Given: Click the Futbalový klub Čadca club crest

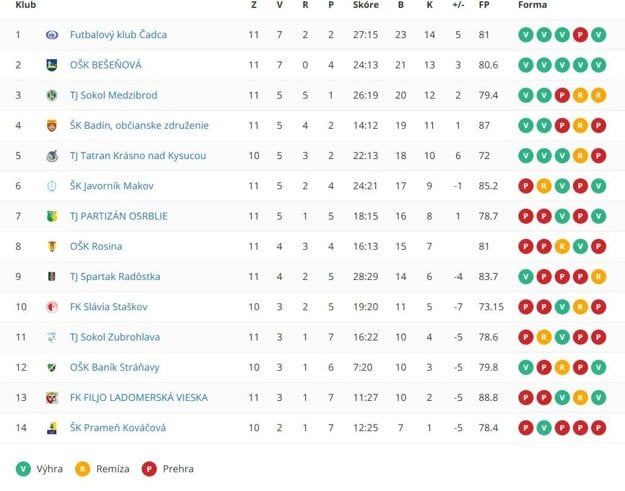Looking at the screenshot, I should click(52, 35).
